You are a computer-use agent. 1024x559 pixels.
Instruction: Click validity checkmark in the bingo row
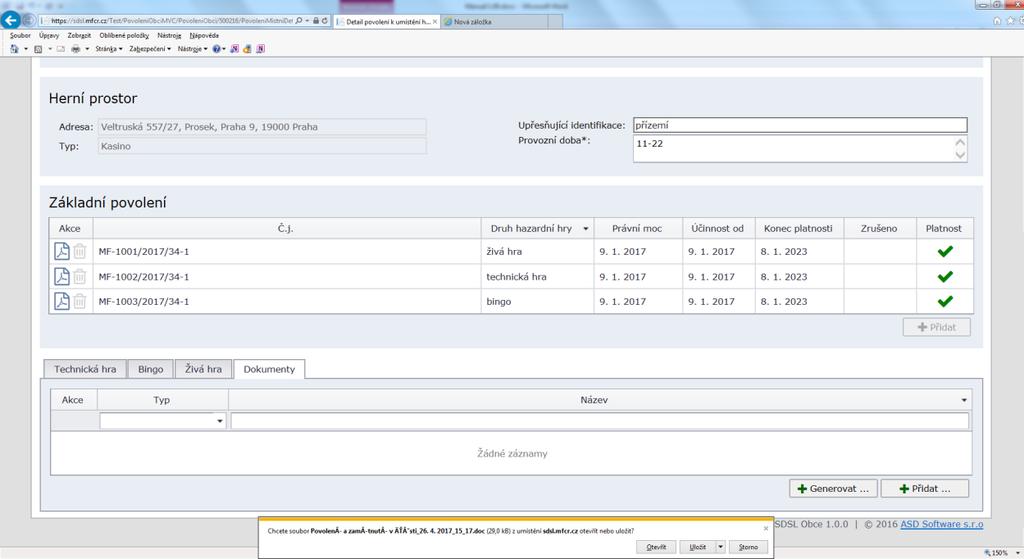click(x=945, y=302)
